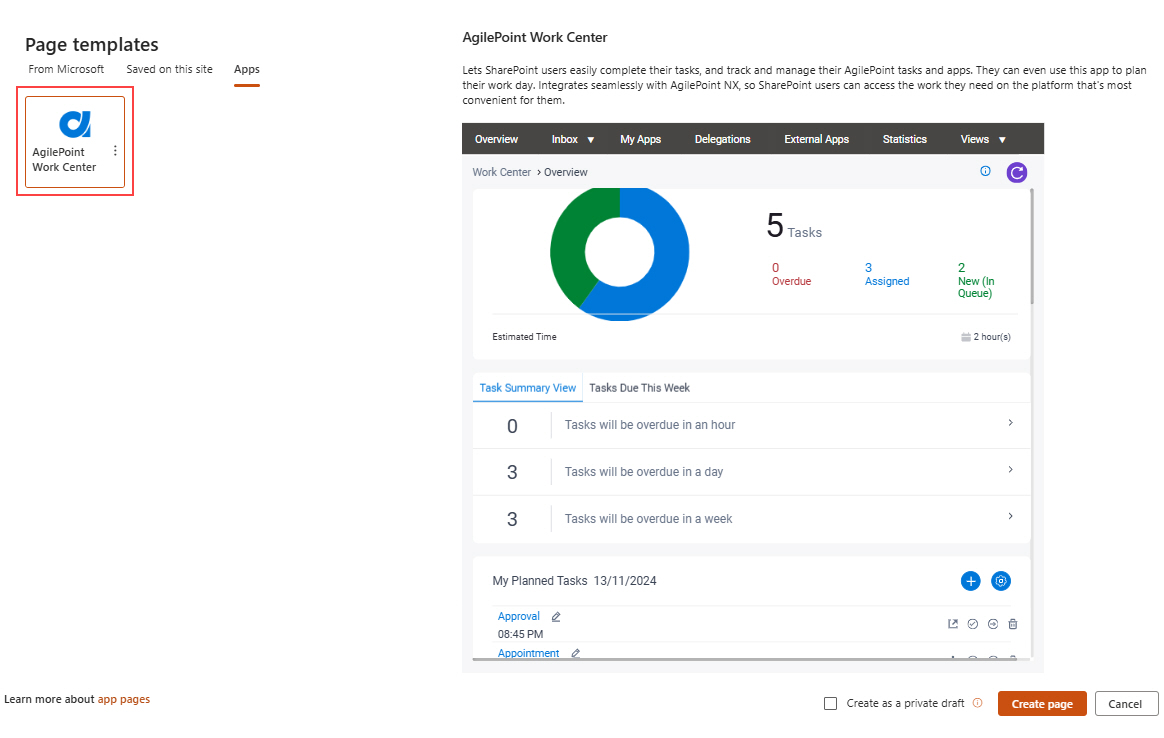The image size is (1164, 738).
Task: Expand the Views dropdown arrow
Action: [1002, 140]
